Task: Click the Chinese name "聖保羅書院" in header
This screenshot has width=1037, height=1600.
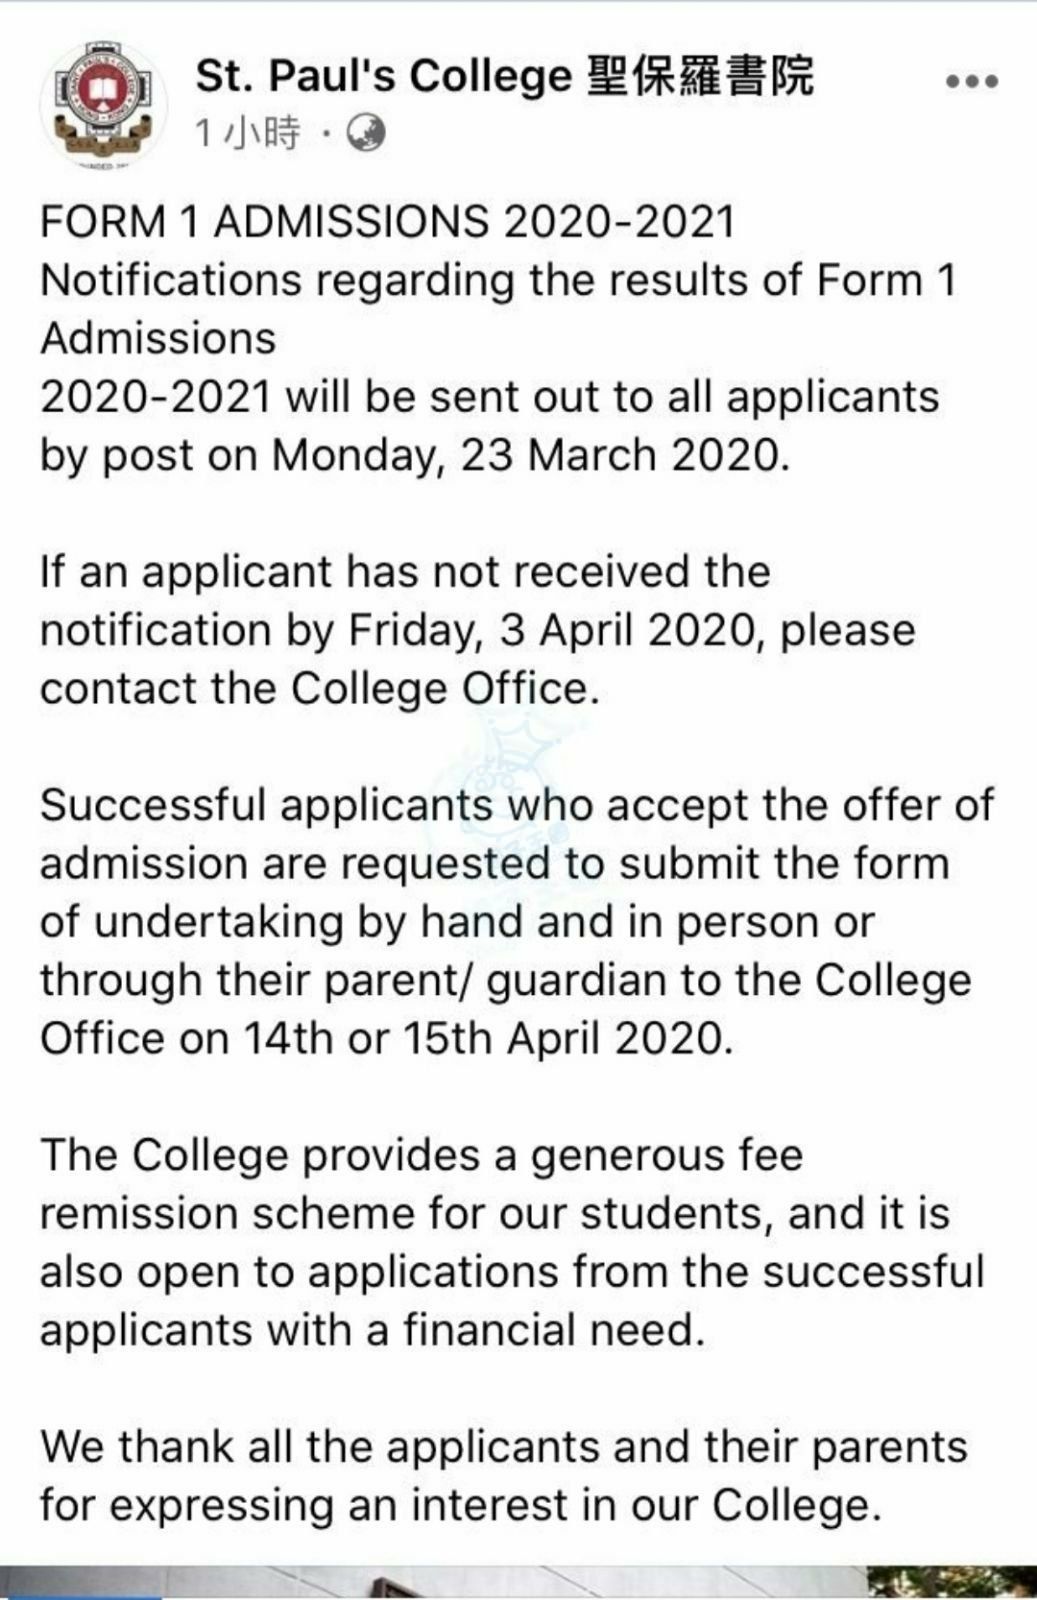Action: [700, 77]
